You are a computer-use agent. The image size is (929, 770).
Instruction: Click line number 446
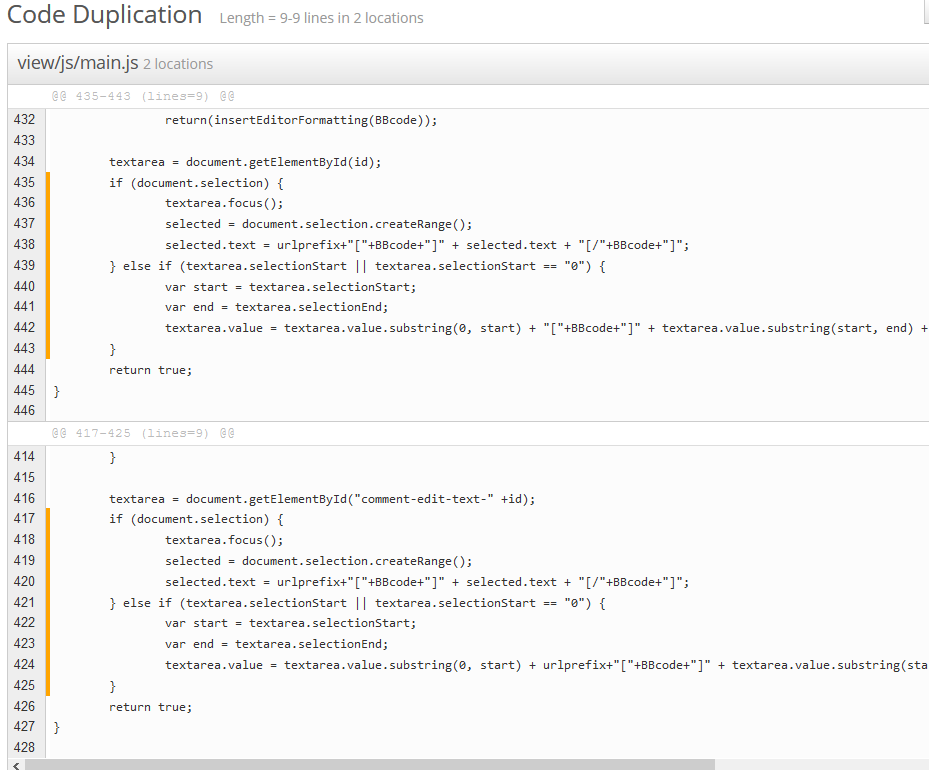pos(25,411)
